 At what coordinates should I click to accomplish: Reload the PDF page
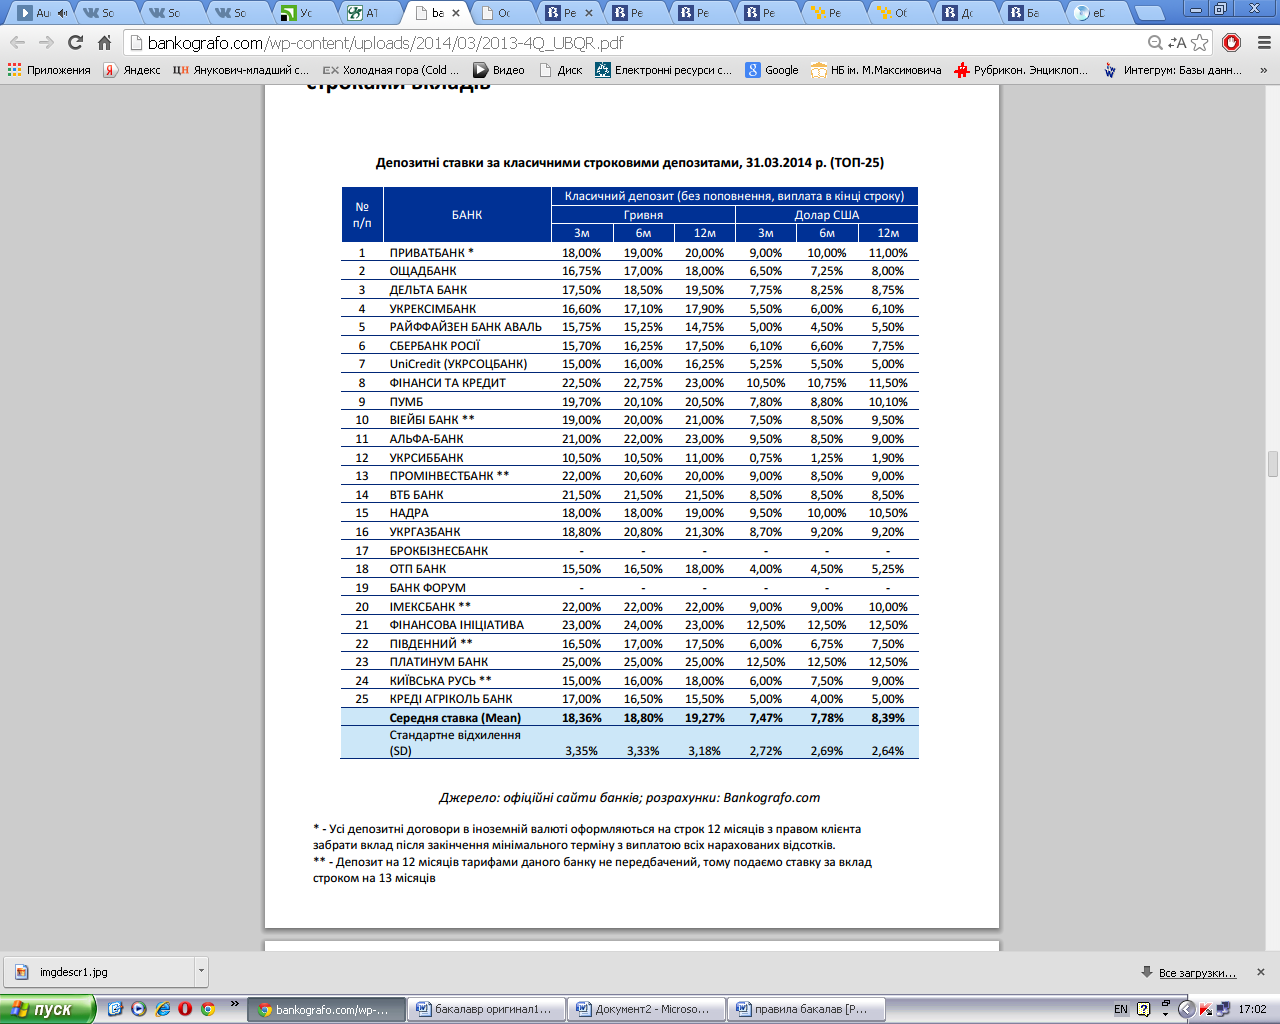tap(75, 43)
